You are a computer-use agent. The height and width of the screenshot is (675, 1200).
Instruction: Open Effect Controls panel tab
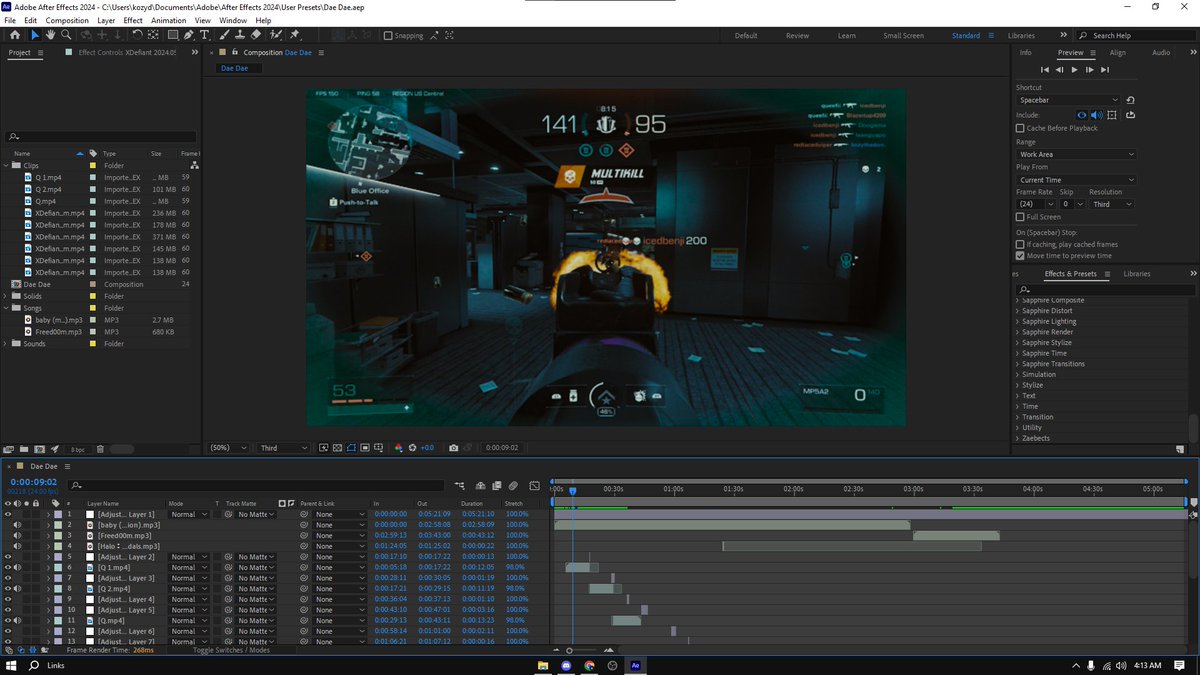126,52
